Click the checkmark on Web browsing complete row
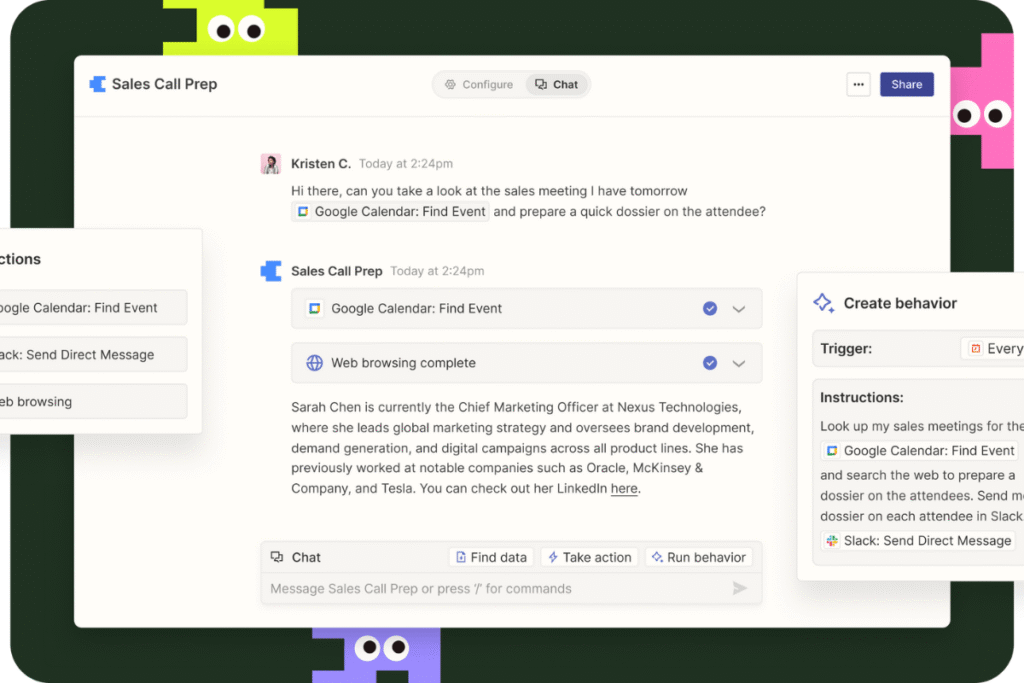This screenshot has width=1024, height=683. pos(710,363)
